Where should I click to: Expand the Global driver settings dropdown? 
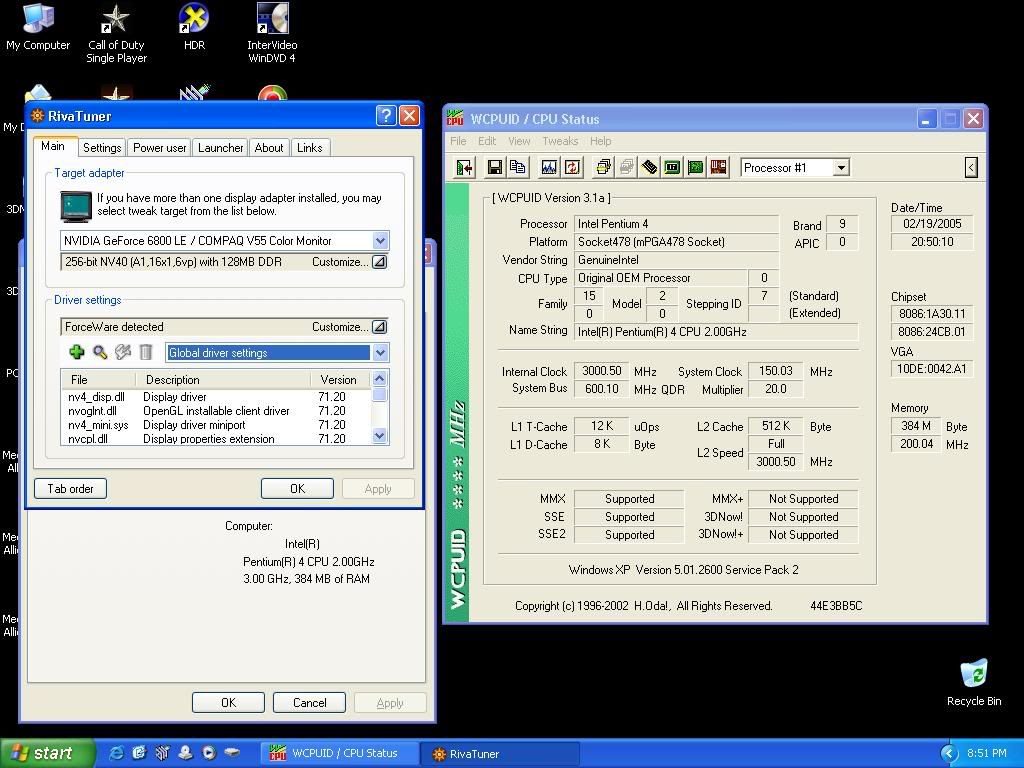pyautogui.click(x=378, y=352)
